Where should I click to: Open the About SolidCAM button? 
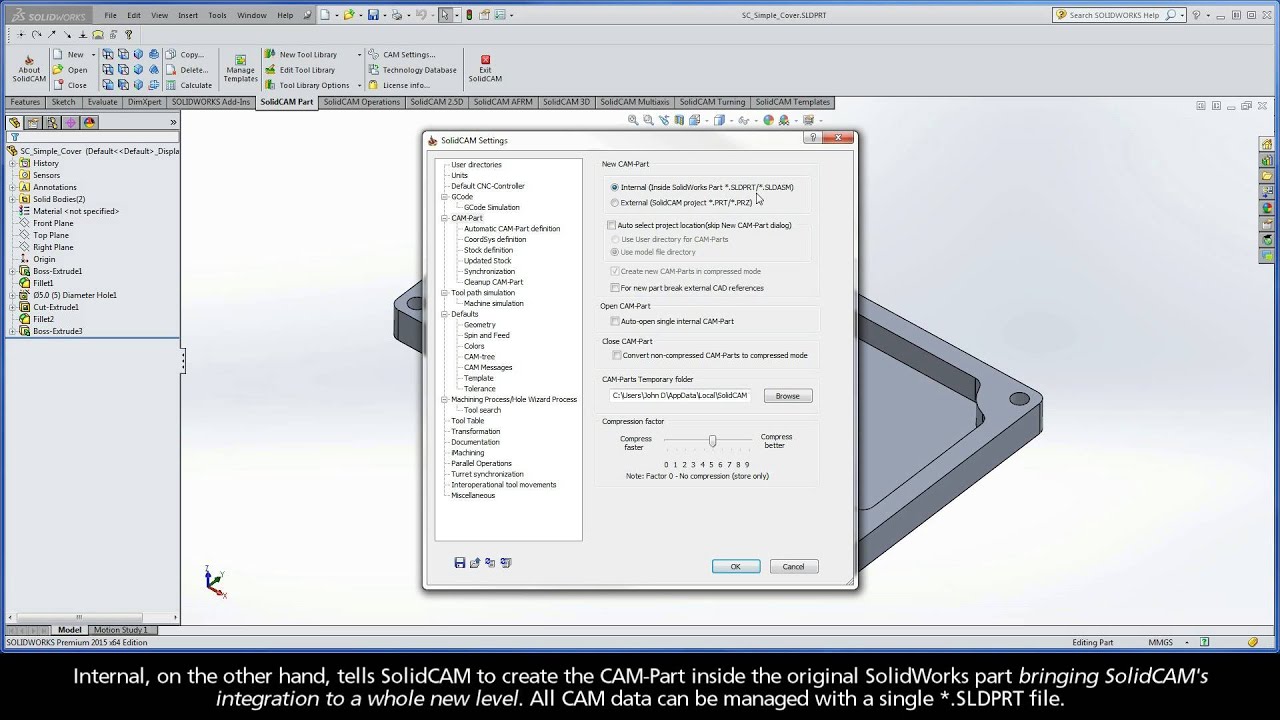(29, 69)
